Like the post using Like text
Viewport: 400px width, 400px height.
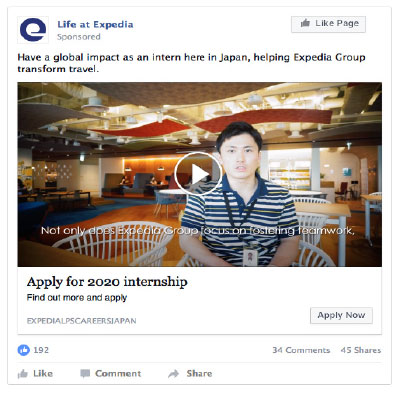pos(43,373)
